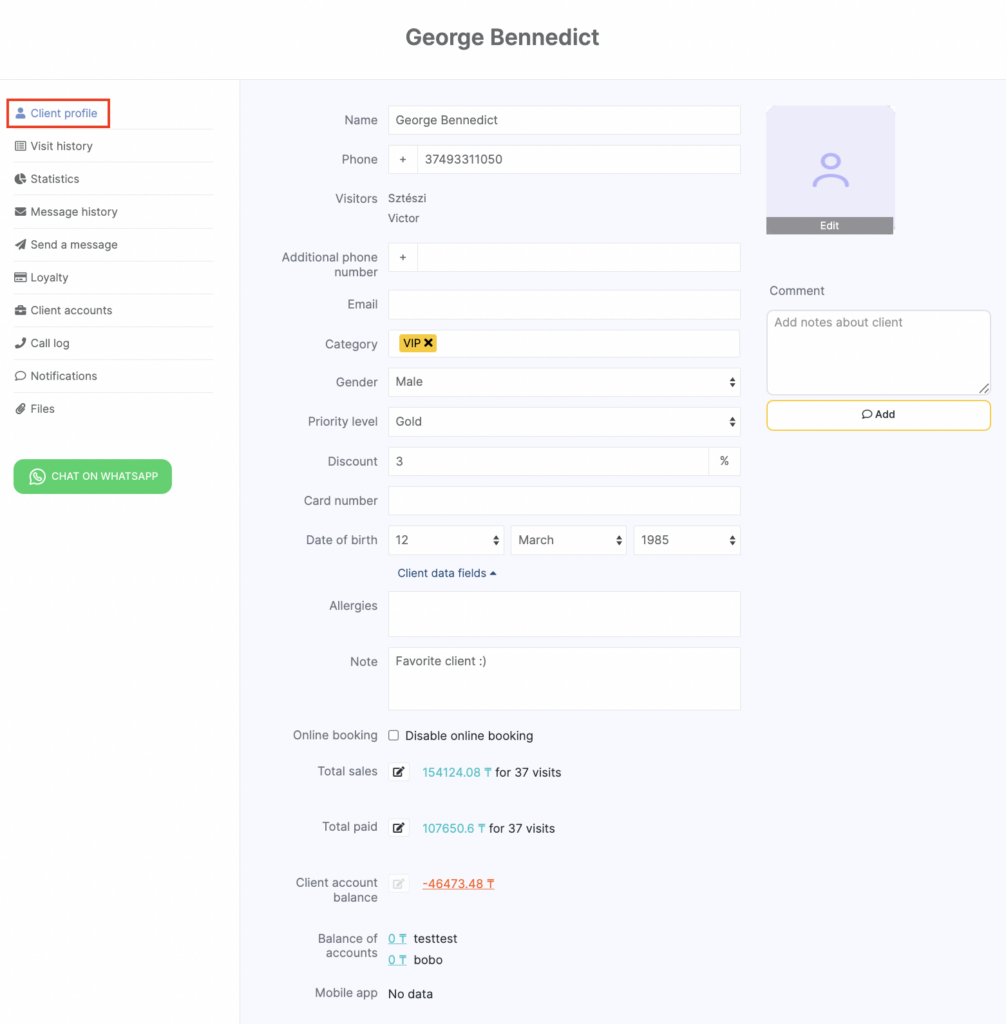Click the client account balance amount link
Viewport: 1006px width, 1024px height.
click(x=458, y=884)
